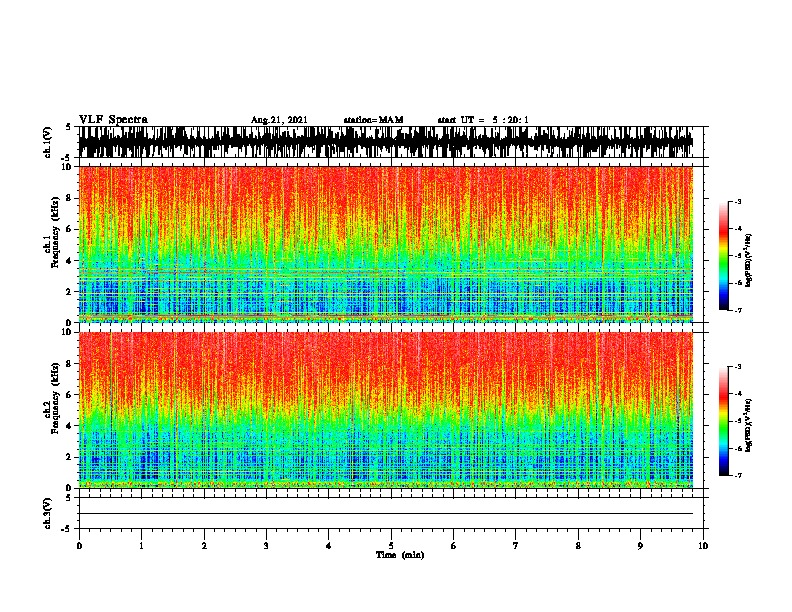Click the time axis tick label "7"

516,545
